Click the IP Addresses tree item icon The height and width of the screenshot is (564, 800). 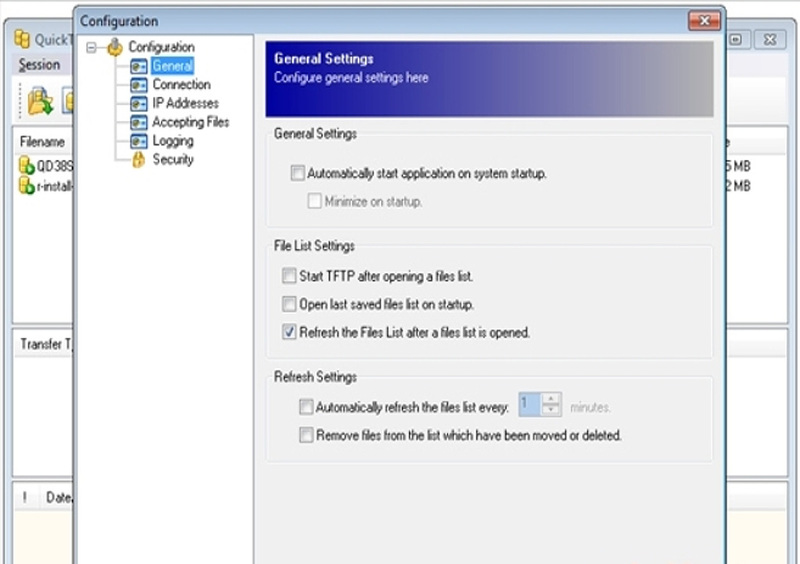[x=139, y=104]
